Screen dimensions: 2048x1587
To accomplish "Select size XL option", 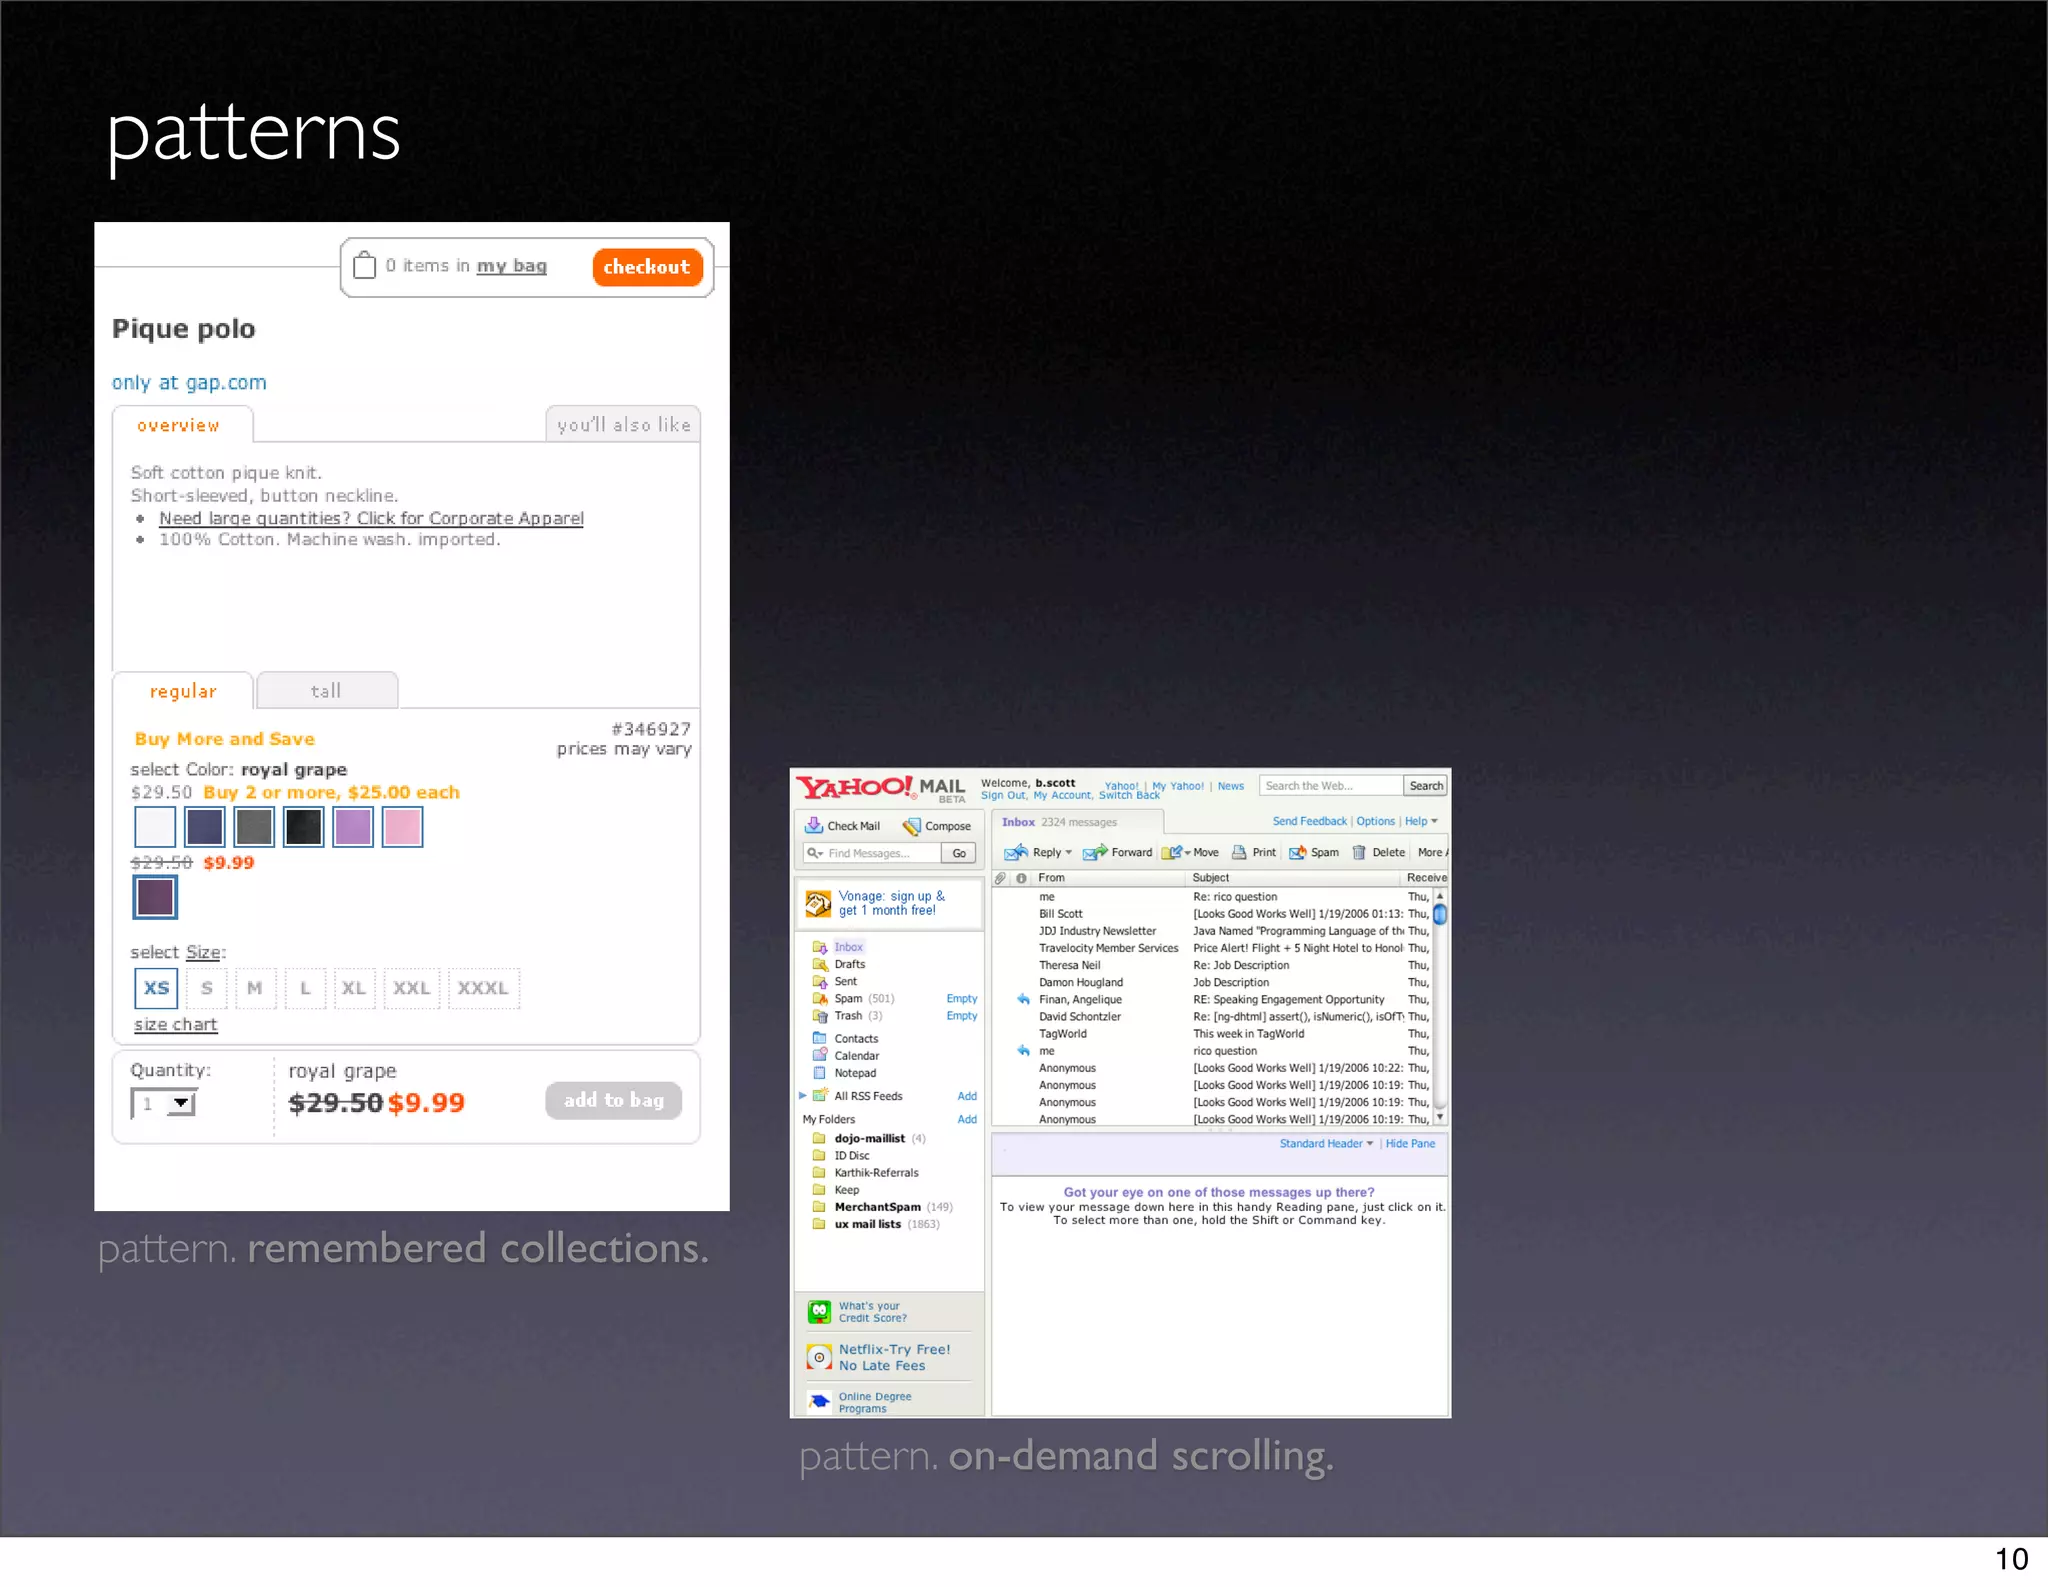I will (354, 988).
